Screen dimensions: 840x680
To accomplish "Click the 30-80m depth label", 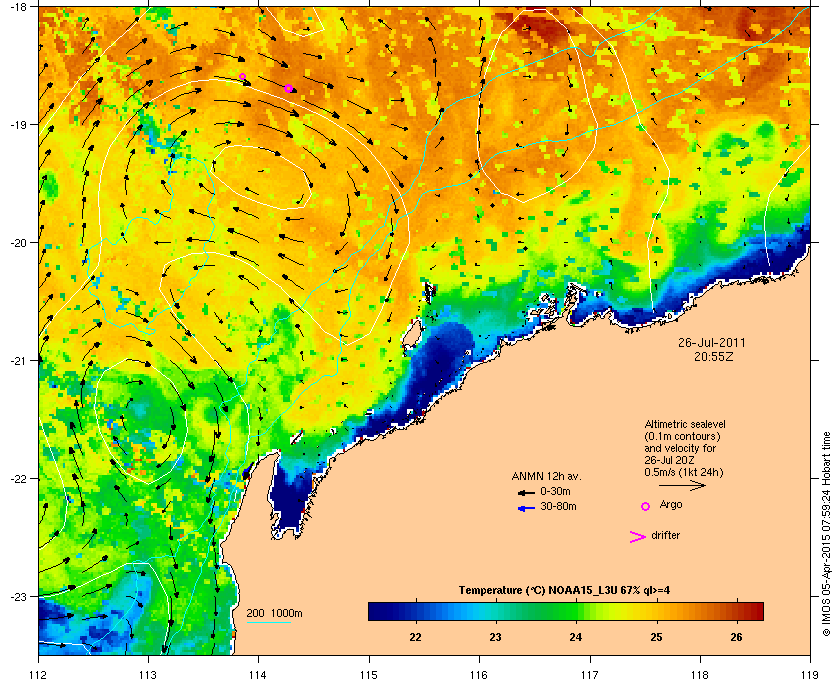I will (x=558, y=506).
